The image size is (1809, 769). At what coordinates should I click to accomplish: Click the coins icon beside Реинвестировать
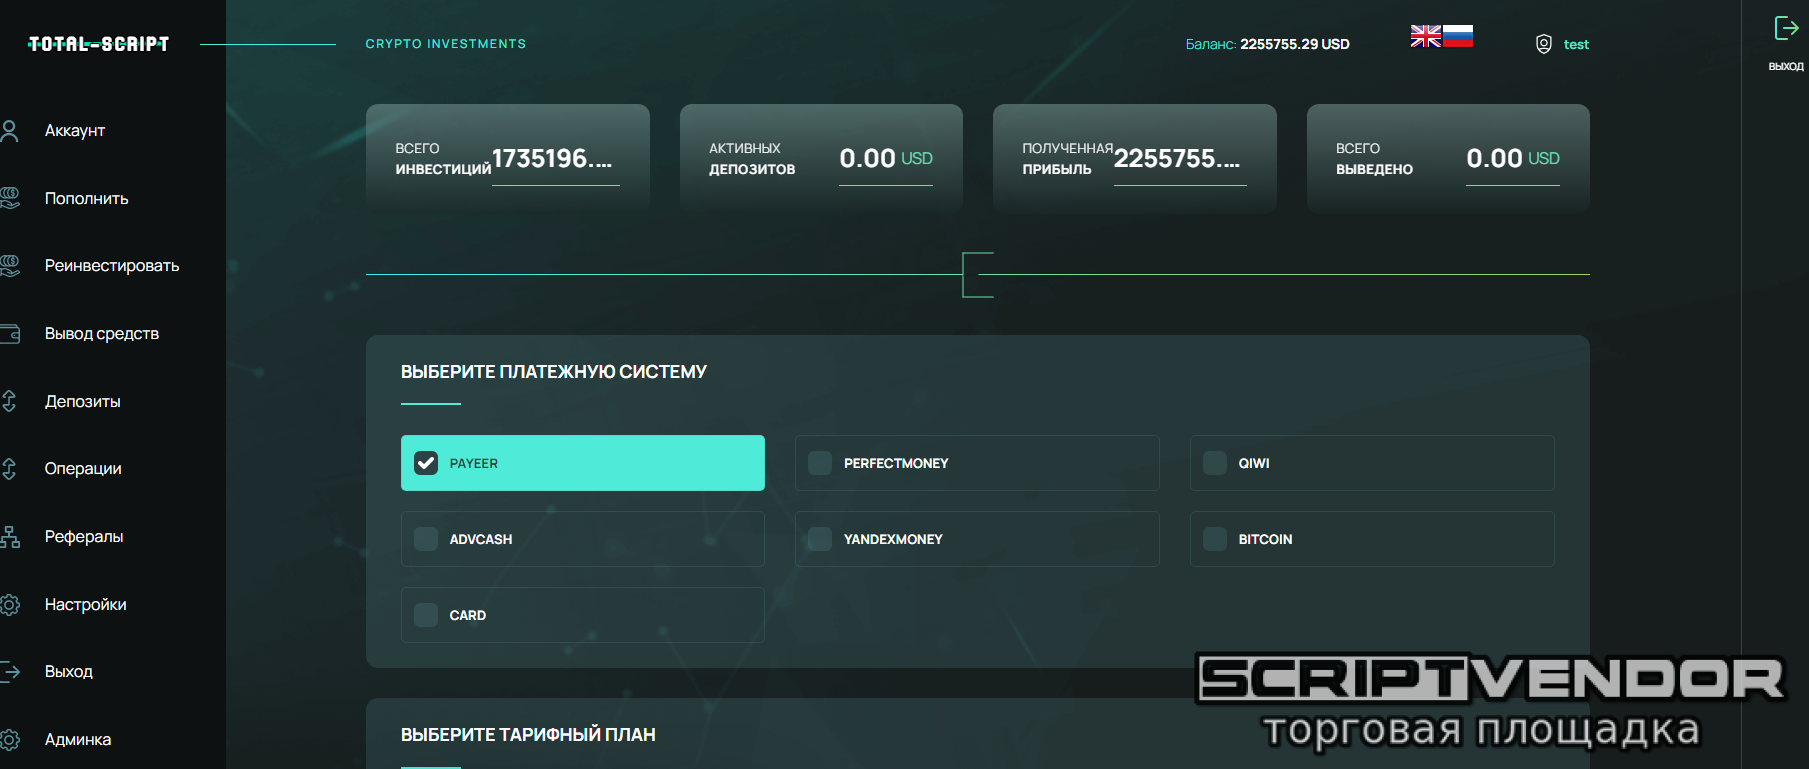tap(10, 266)
